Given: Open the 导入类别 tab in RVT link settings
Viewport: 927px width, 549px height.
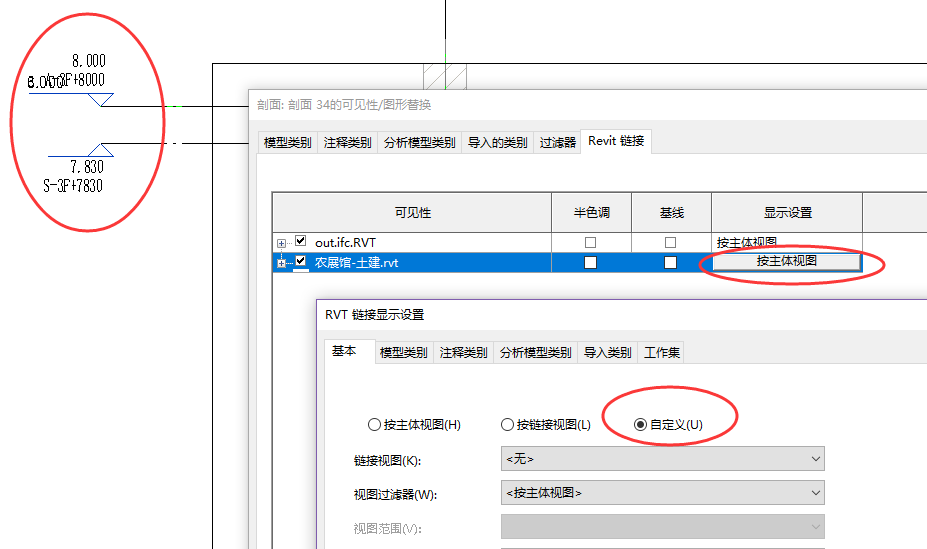Looking at the screenshot, I should click(x=607, y=353).
